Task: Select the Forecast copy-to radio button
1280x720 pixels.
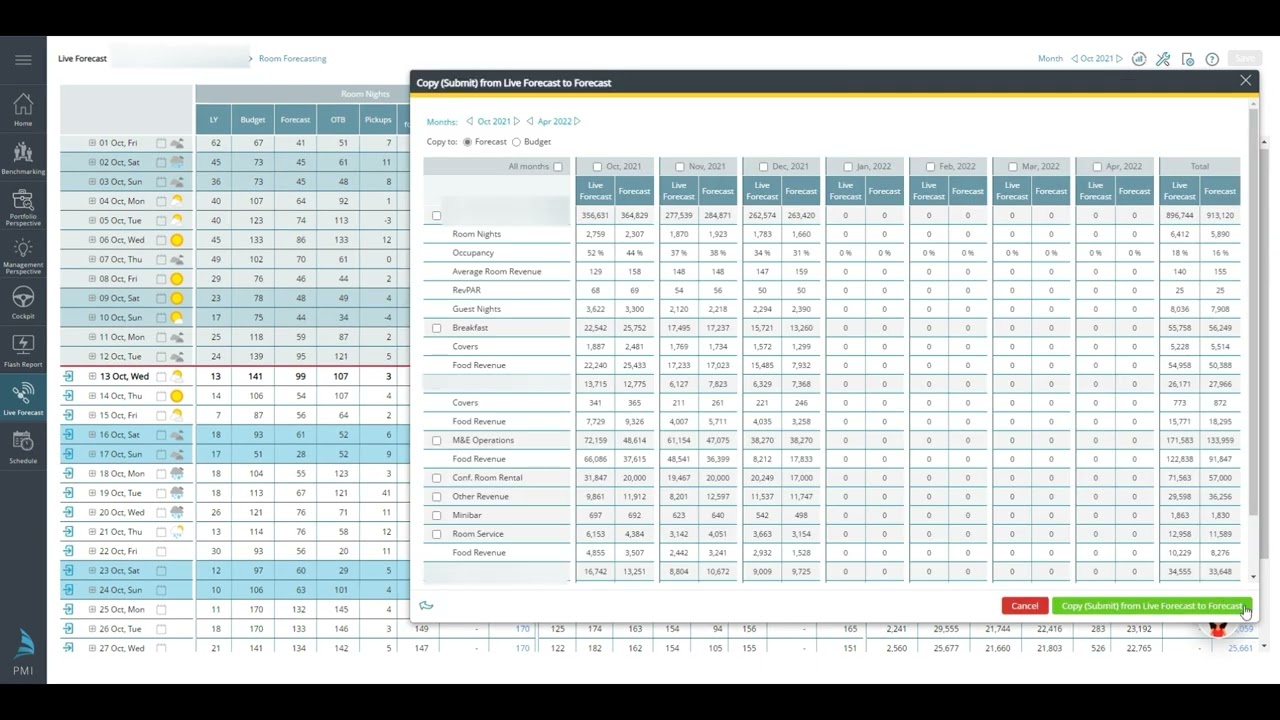Action: click(x=467, y=142)
